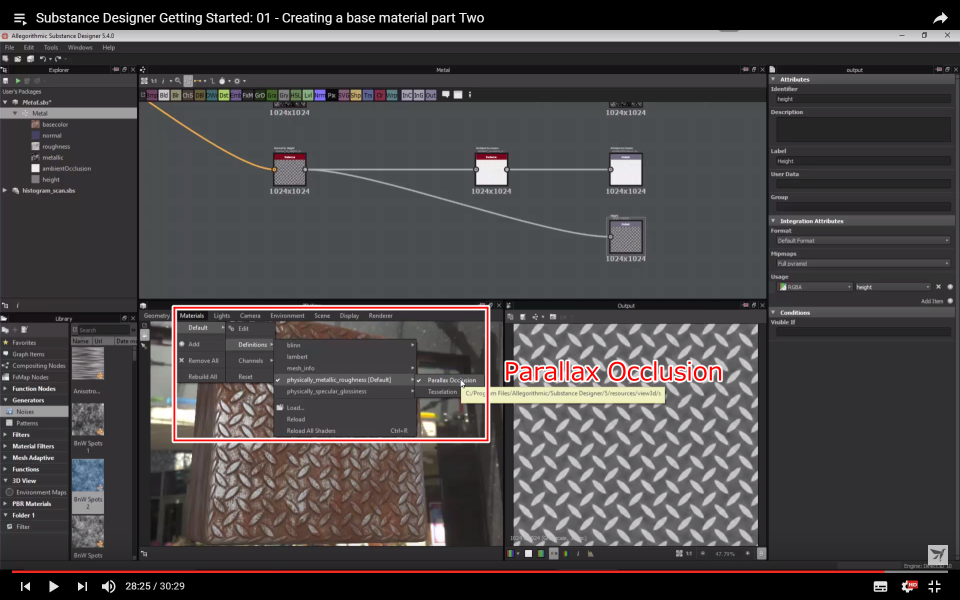This screenshot has height=600, width=960.
Task: Add a Shape (Shp) node from toolbar
Action: coord(356,96)
